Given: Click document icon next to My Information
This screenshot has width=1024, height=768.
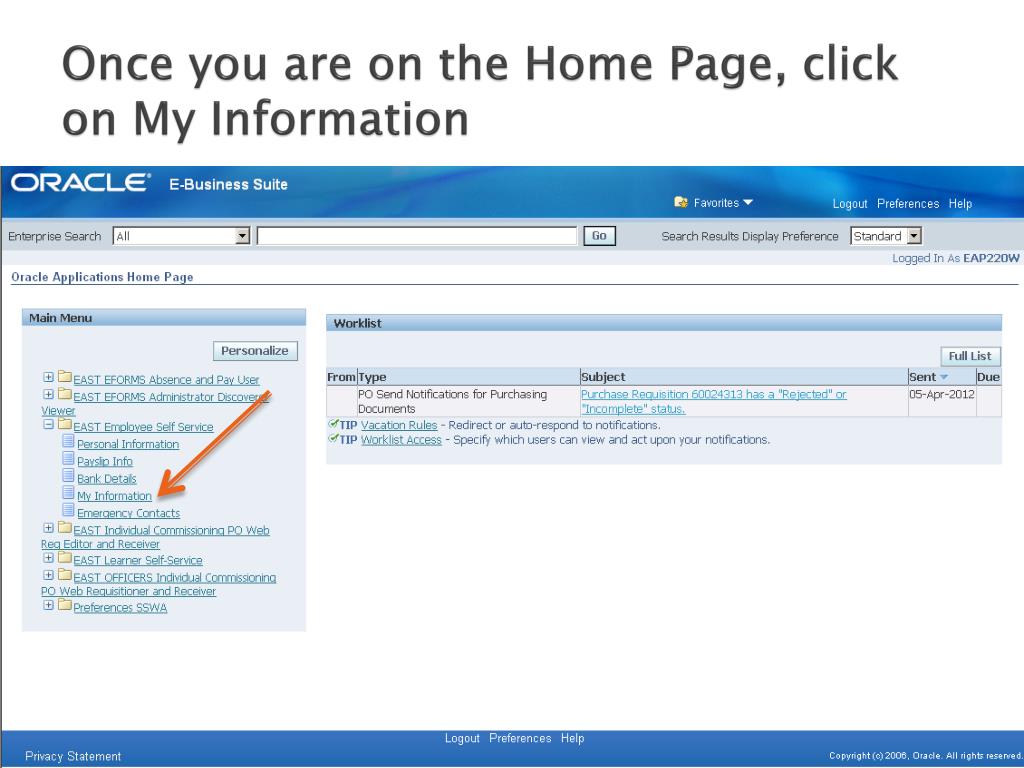Looking at the screenshot, I should tap(68, 493).
